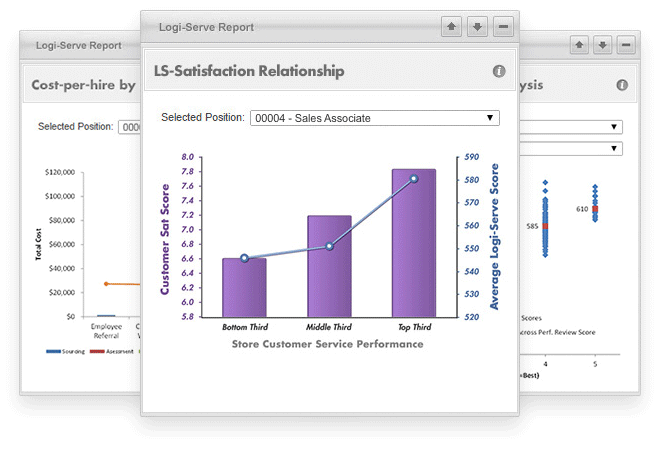Image resolution: width=660 pixels, height=450 pixels.
Task: Click 'Bottom Third' category label
Action: (x=245, y=327)
